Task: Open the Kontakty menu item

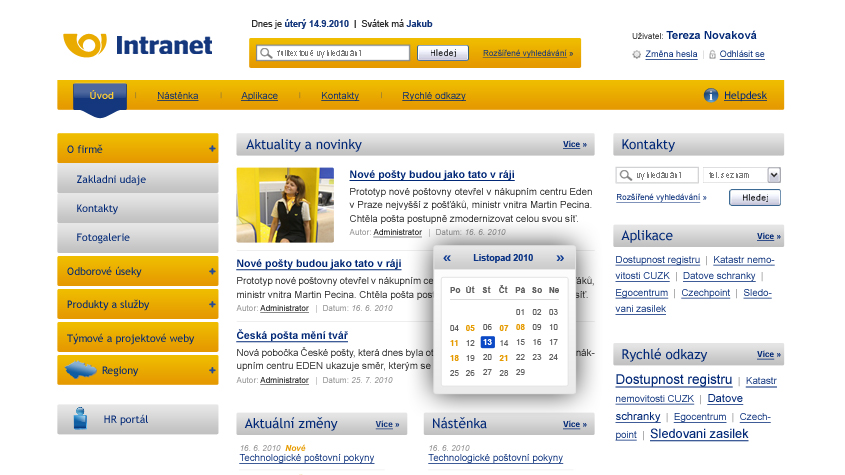Action: click(x=340, y=96)
